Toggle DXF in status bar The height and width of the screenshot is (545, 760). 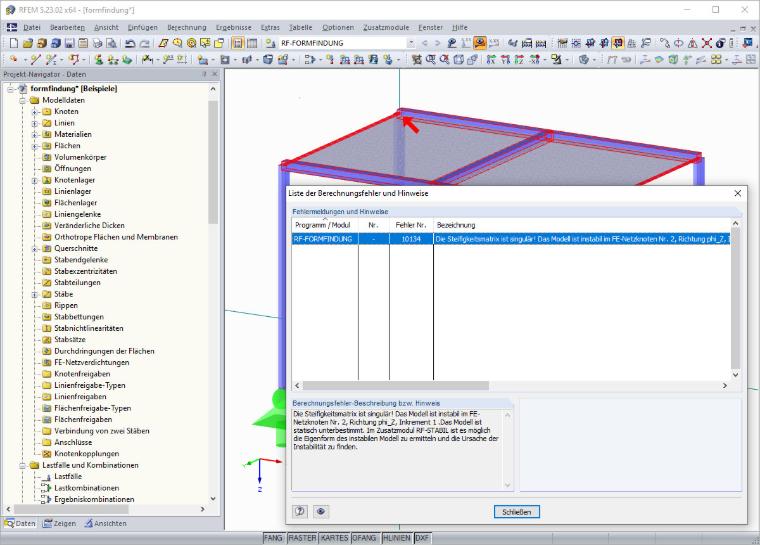pyautogui.click(x=422, y=538)
